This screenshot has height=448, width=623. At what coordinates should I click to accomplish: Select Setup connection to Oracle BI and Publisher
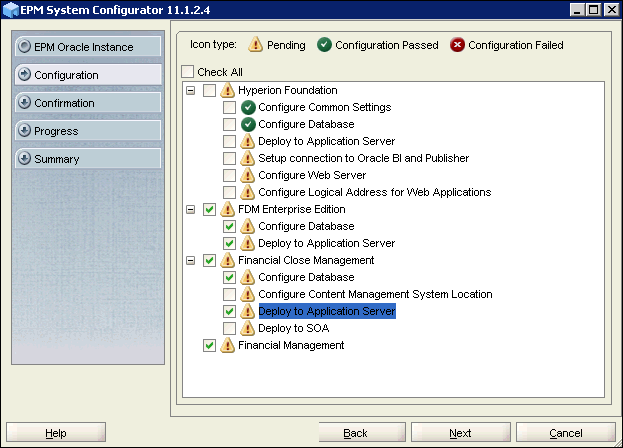pos(364,158)
